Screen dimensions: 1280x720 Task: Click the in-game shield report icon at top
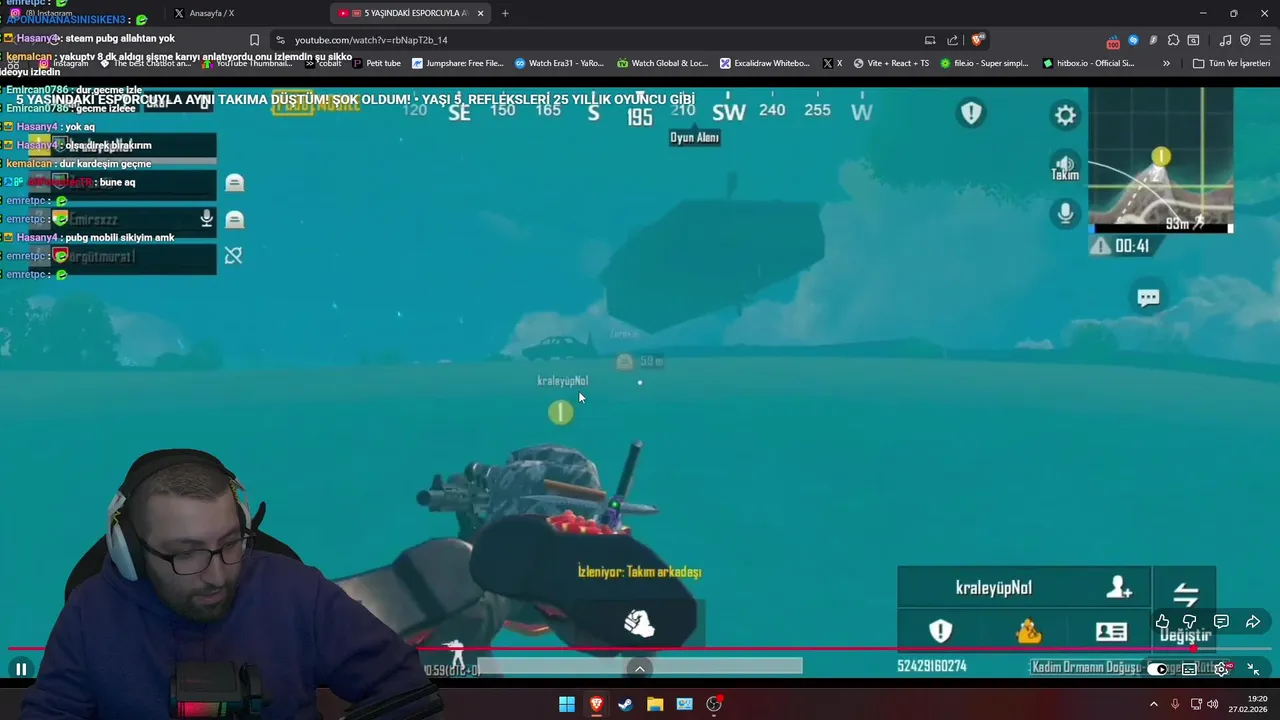971,112
